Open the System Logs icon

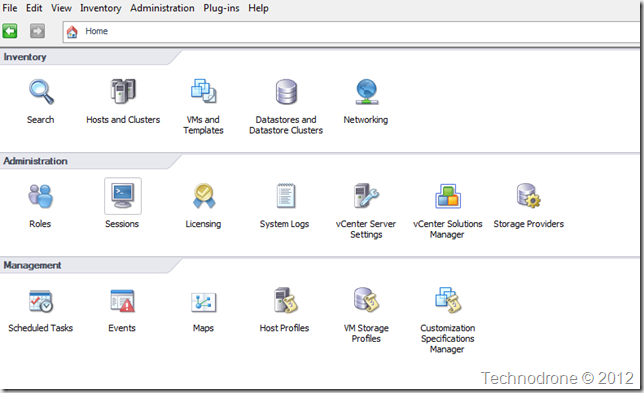point(285,195)
